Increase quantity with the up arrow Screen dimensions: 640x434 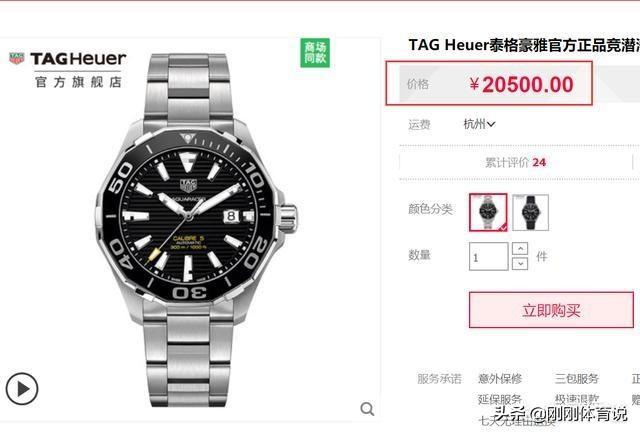point(520,249)
